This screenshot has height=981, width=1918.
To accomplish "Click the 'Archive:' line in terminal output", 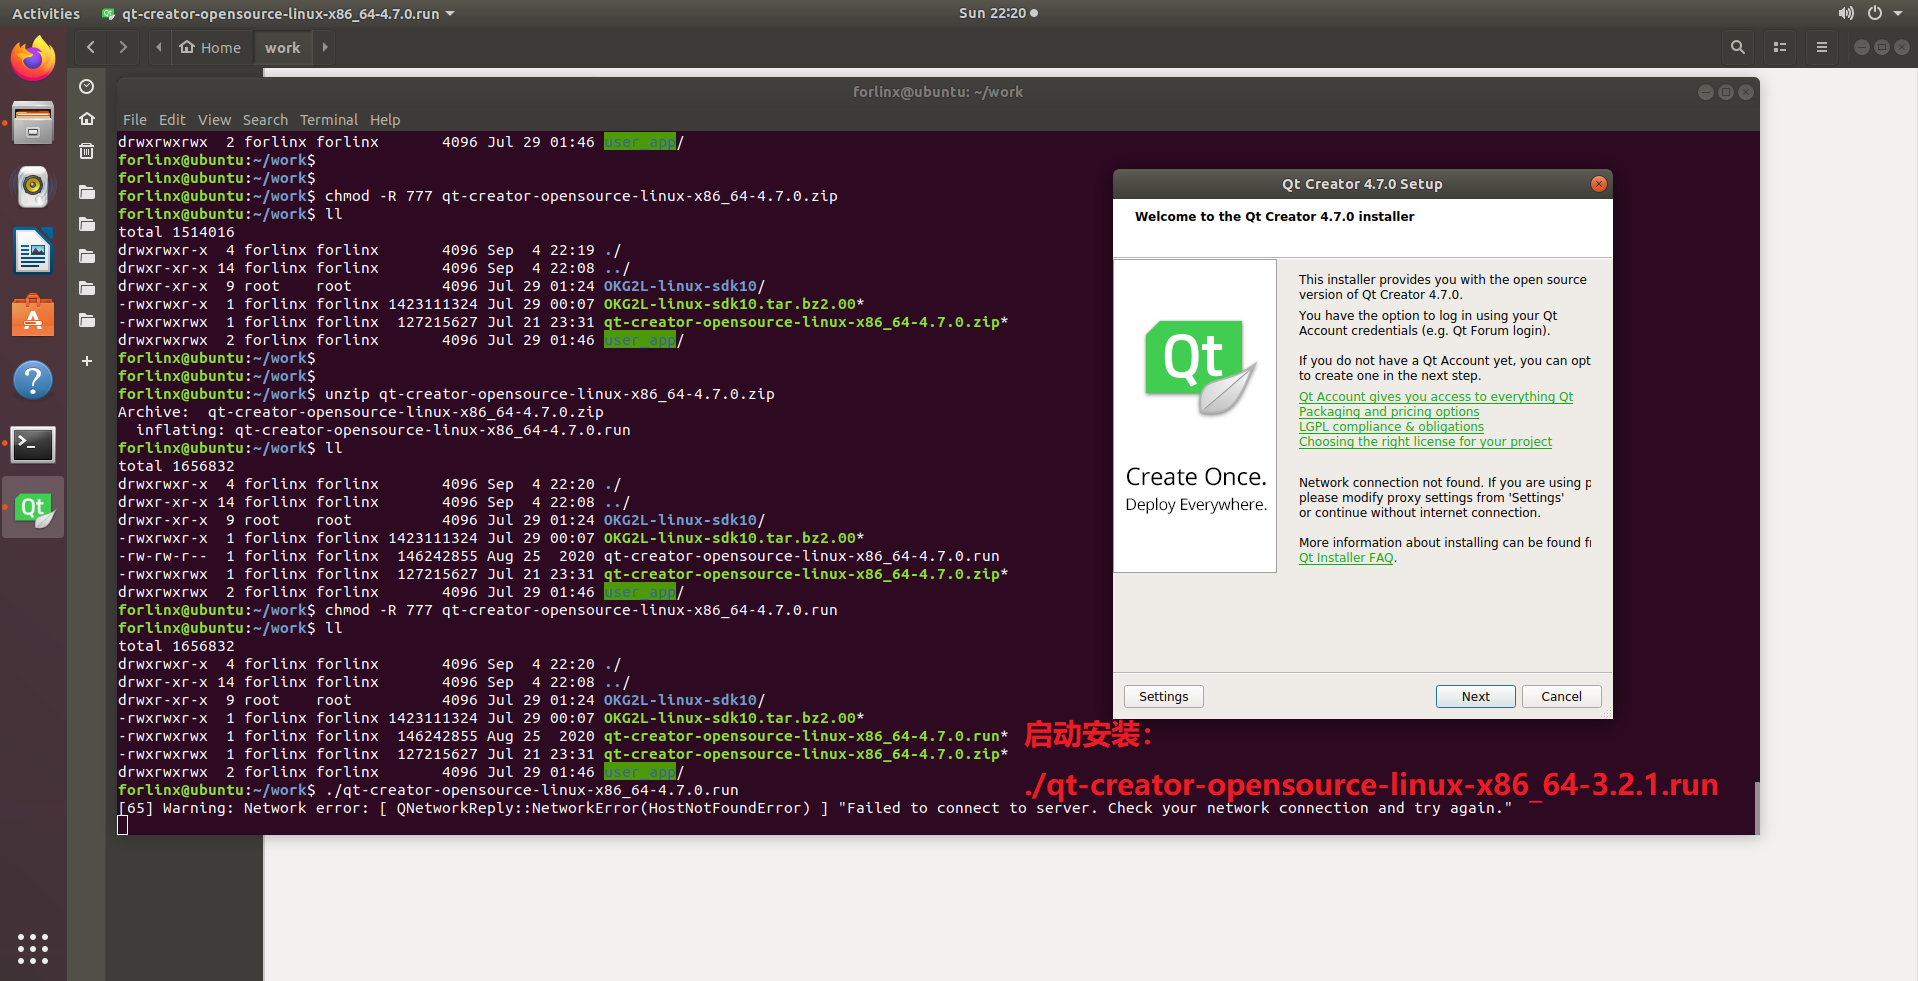I will (x=361, y=412).
